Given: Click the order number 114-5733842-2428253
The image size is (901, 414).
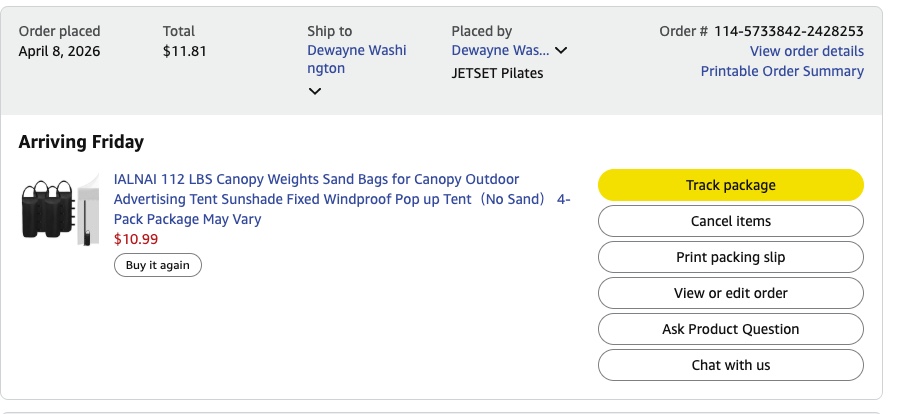Looking at the screenshot, I should (788, 31).
